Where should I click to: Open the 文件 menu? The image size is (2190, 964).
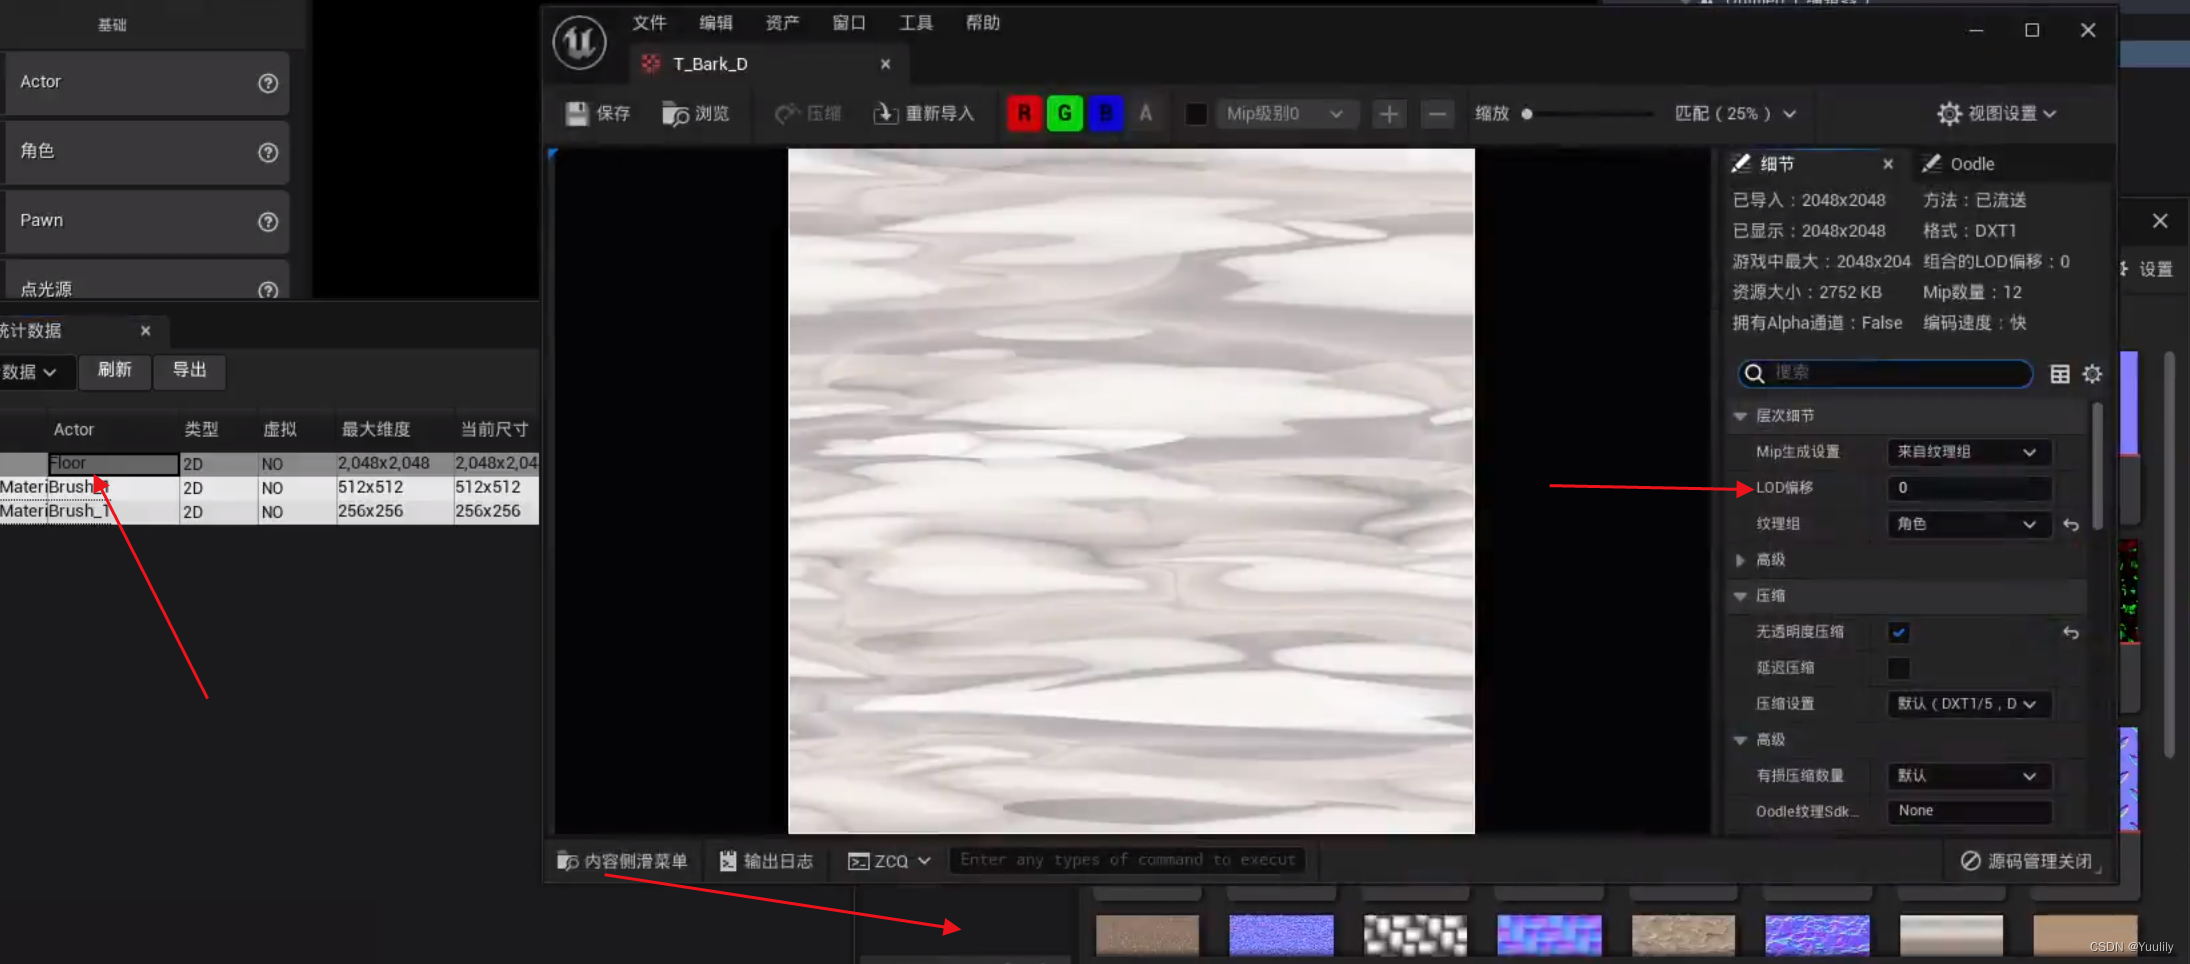point(649,23)
